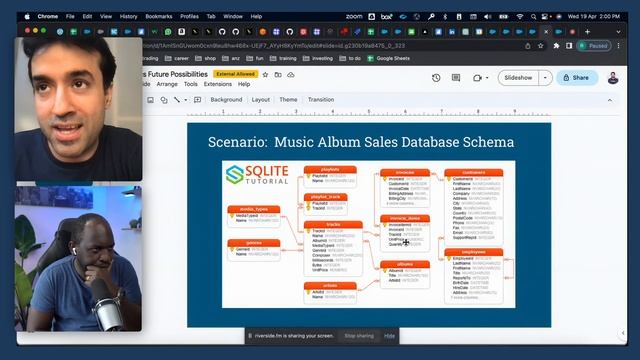
Task: Click the address bar URL
Action: [x=273, y=46]
